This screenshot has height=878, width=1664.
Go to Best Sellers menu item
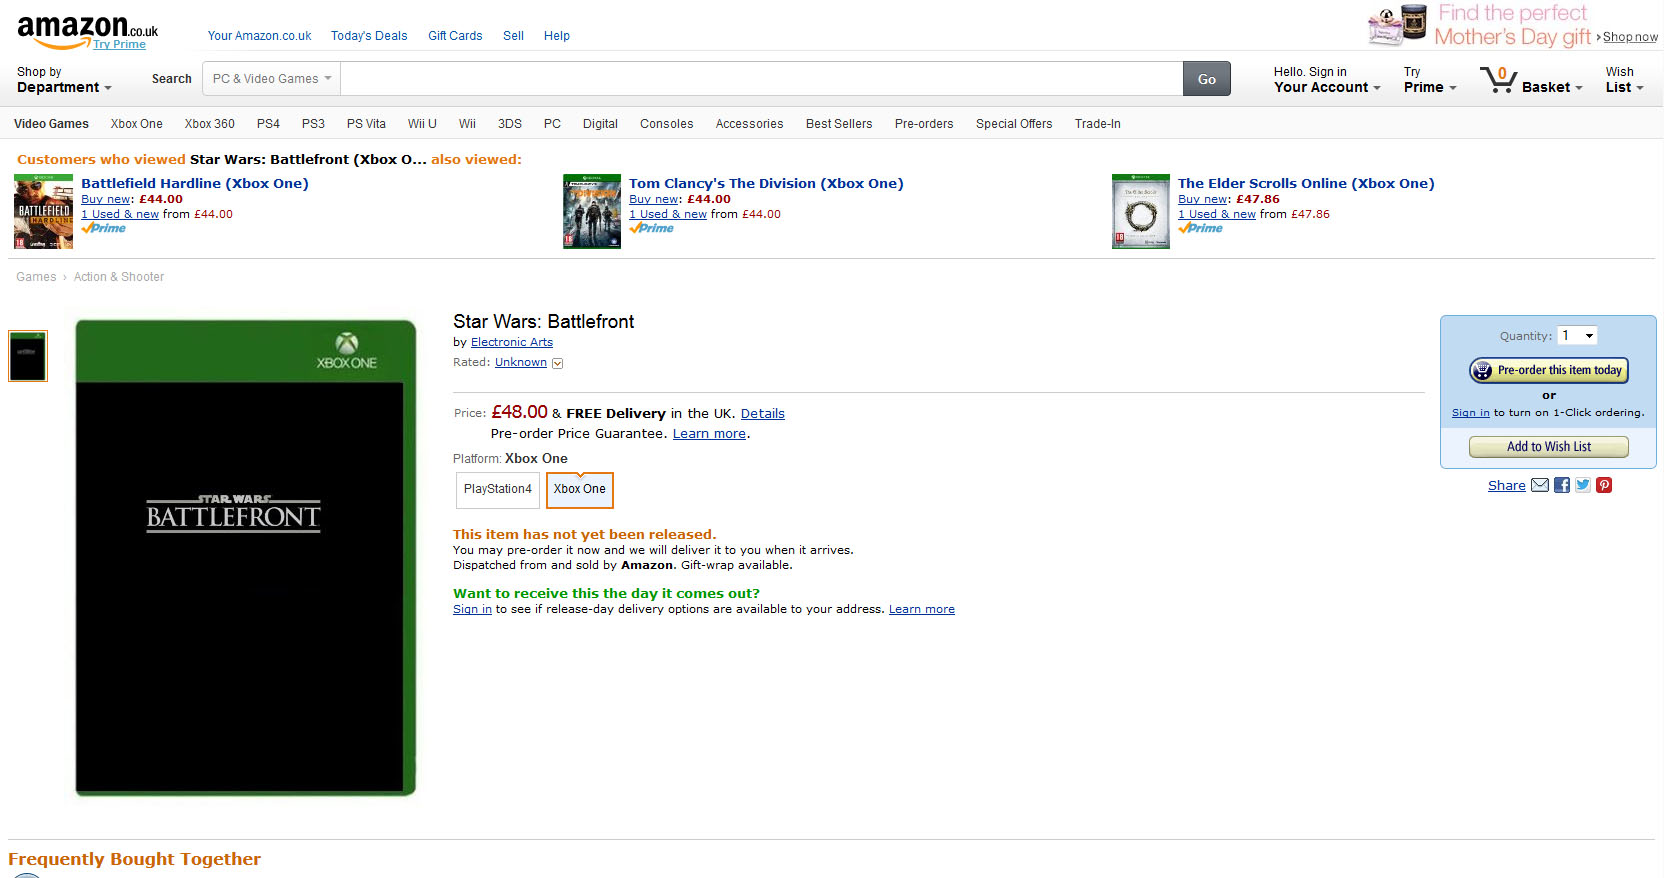(839, 124)
